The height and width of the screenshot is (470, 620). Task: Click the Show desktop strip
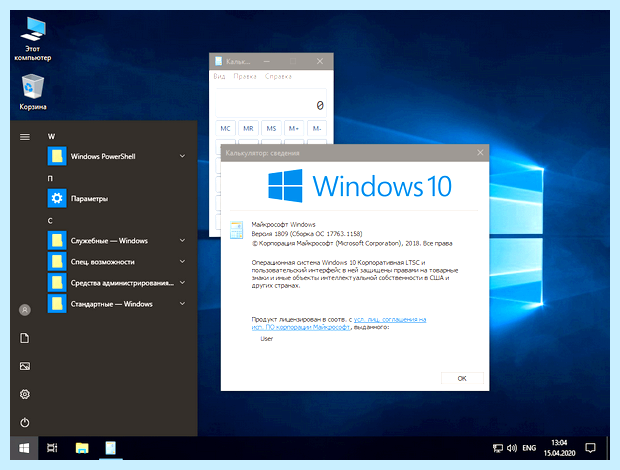pyautogui.click(x=608, y=448)
